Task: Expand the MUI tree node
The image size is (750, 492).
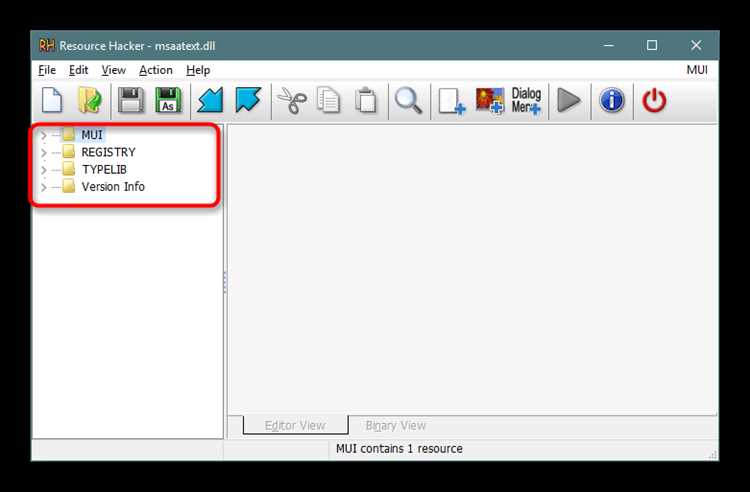Action: point(44,135)
